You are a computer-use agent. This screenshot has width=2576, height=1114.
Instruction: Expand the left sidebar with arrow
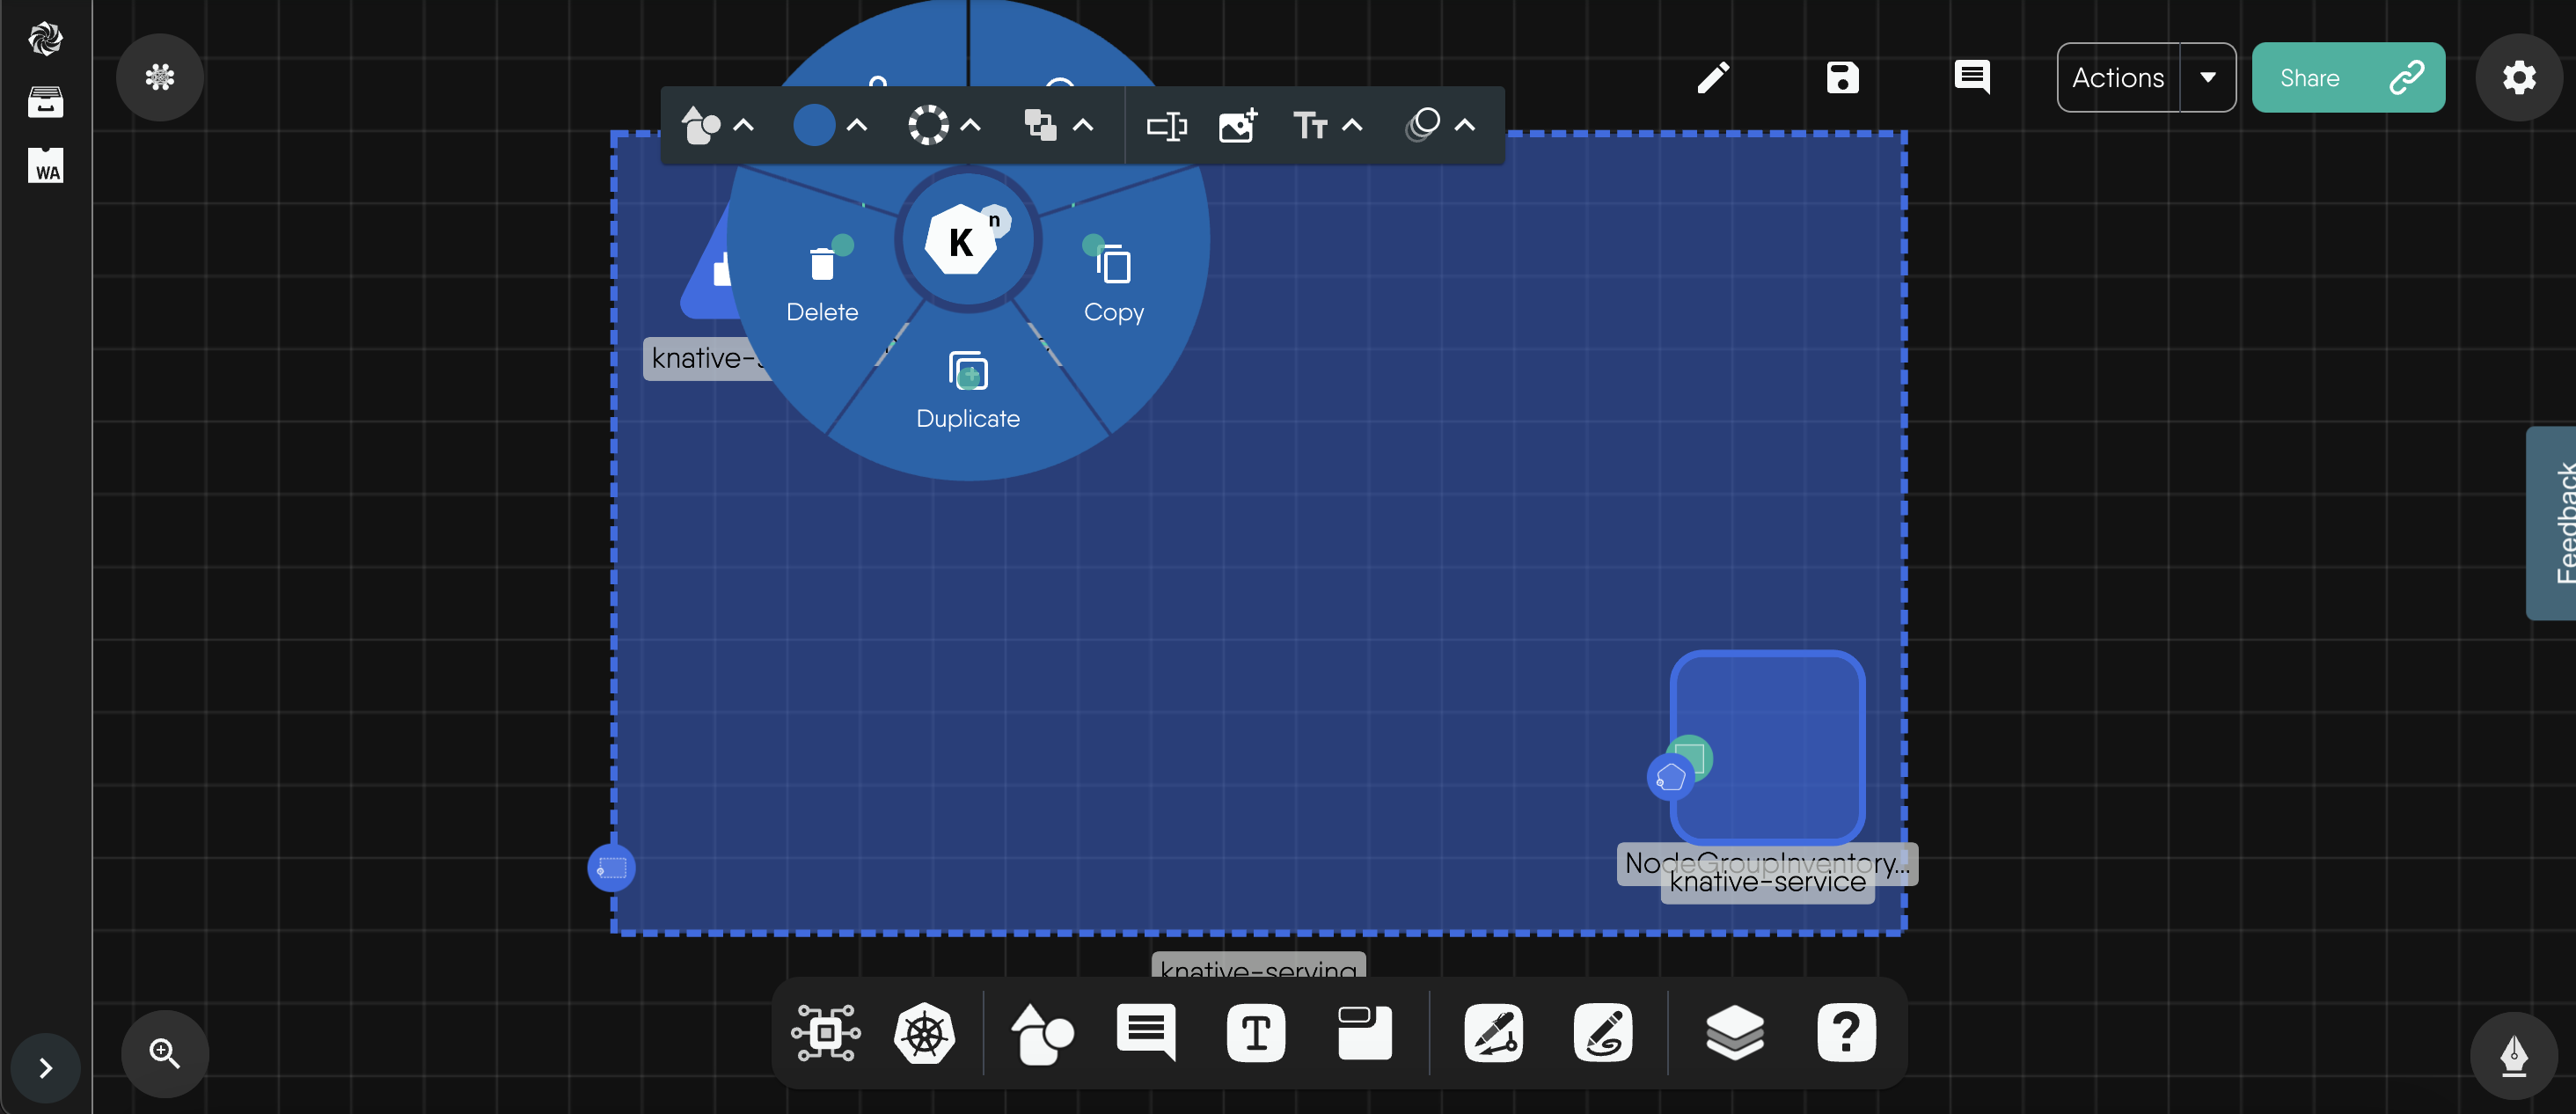[x=45, y=1068]
